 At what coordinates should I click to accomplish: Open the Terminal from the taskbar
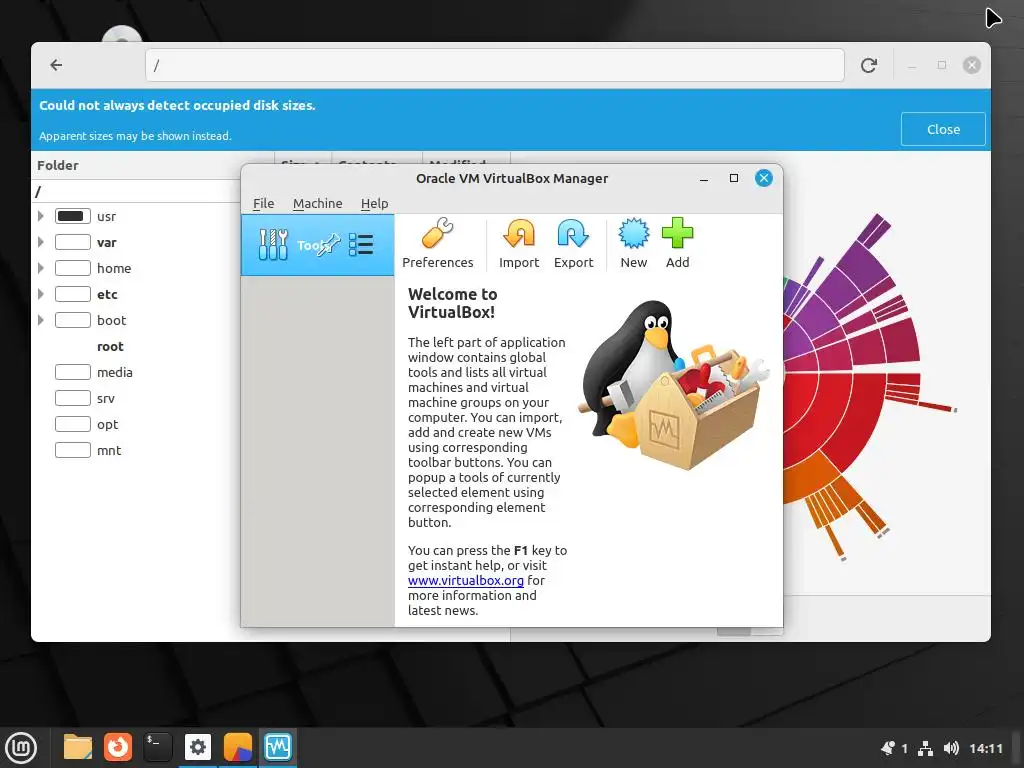point(157,747)
